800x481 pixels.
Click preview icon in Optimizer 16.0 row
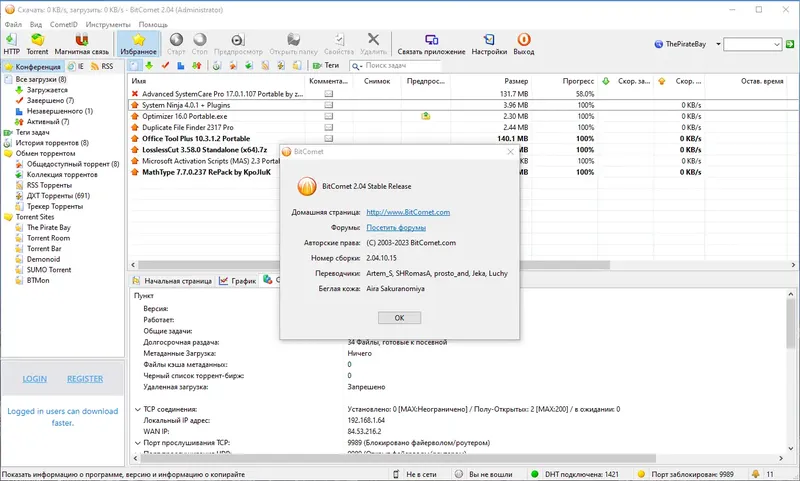pos(426,116)
